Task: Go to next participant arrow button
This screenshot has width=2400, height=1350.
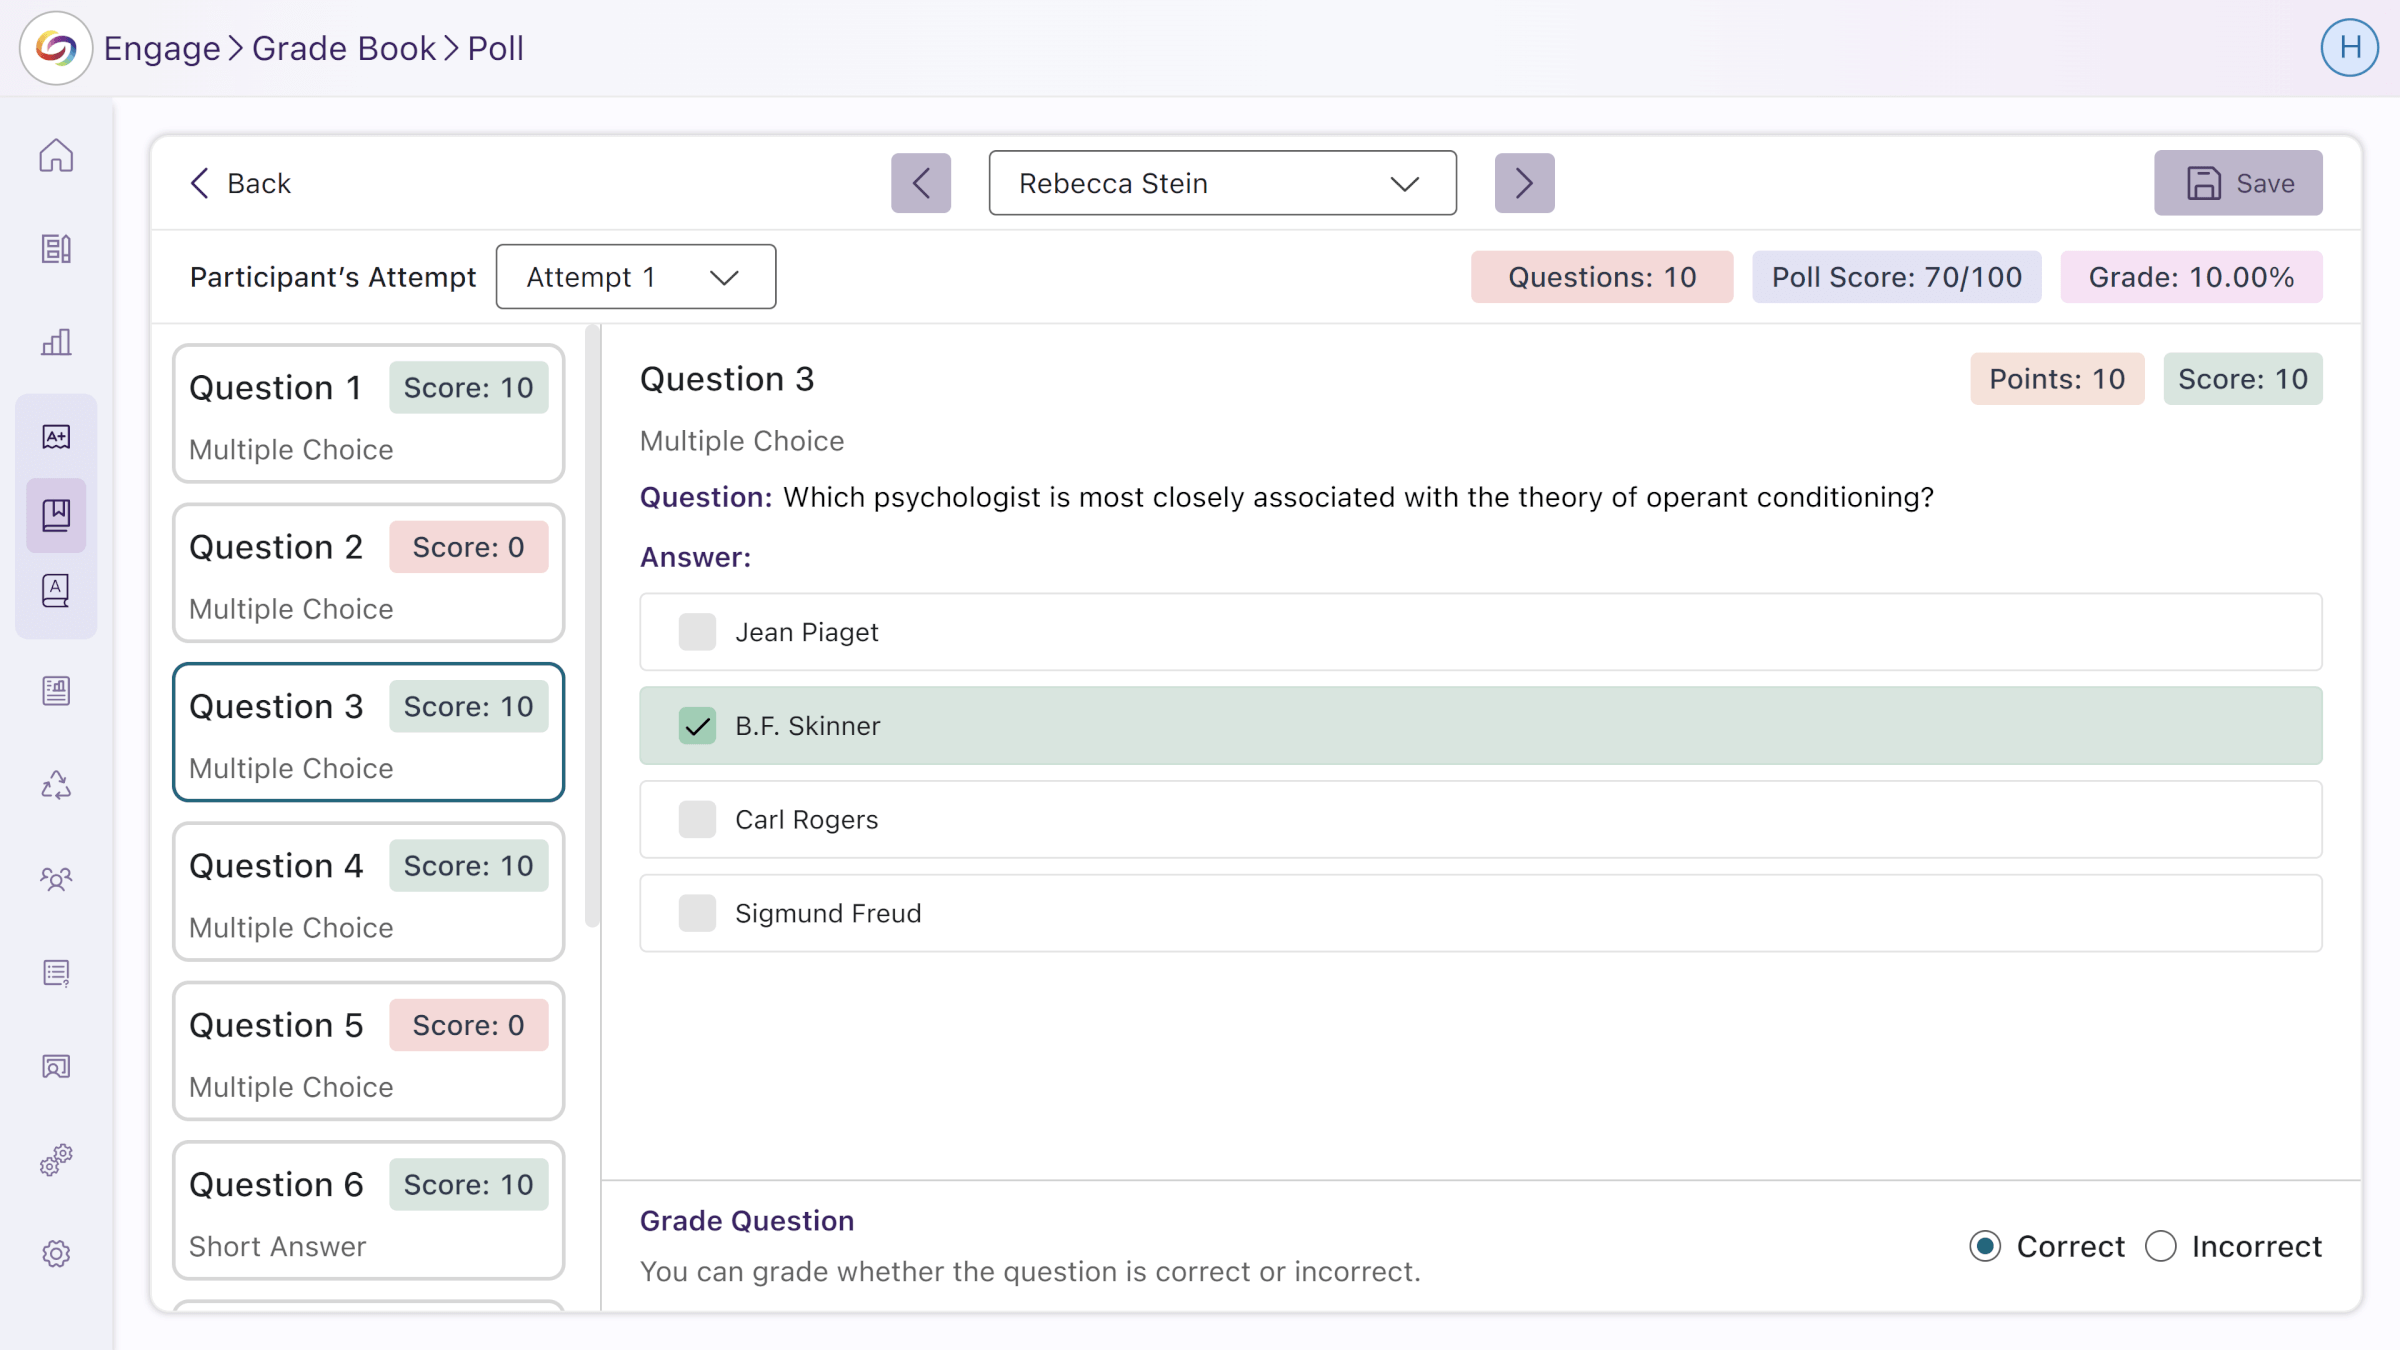Action: (x=1524, y=183)
